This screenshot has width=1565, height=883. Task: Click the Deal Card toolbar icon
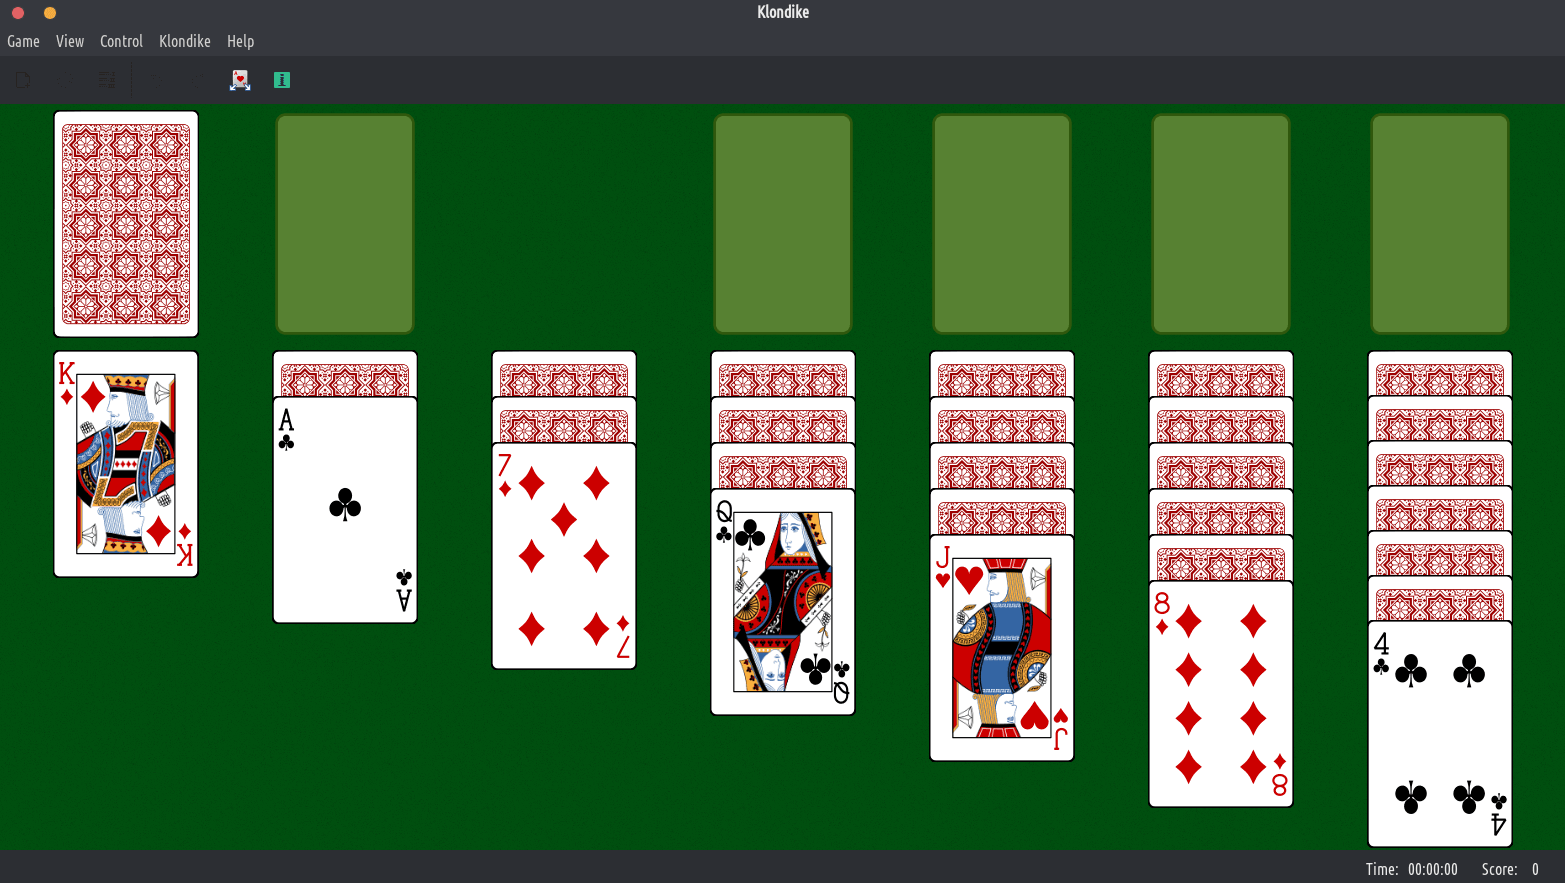(x=240, y=80)
